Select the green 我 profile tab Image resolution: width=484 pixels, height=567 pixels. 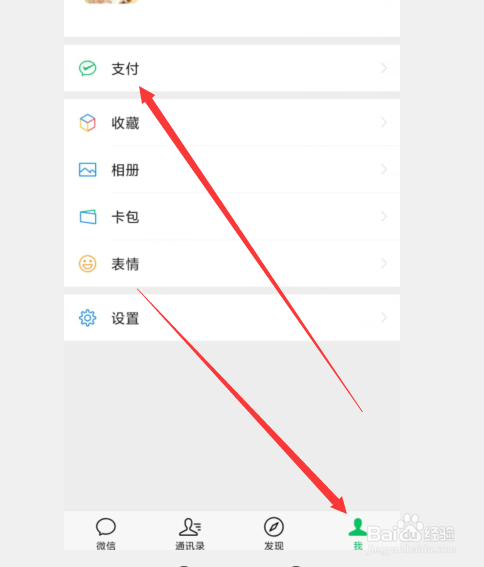coord(358,534)
